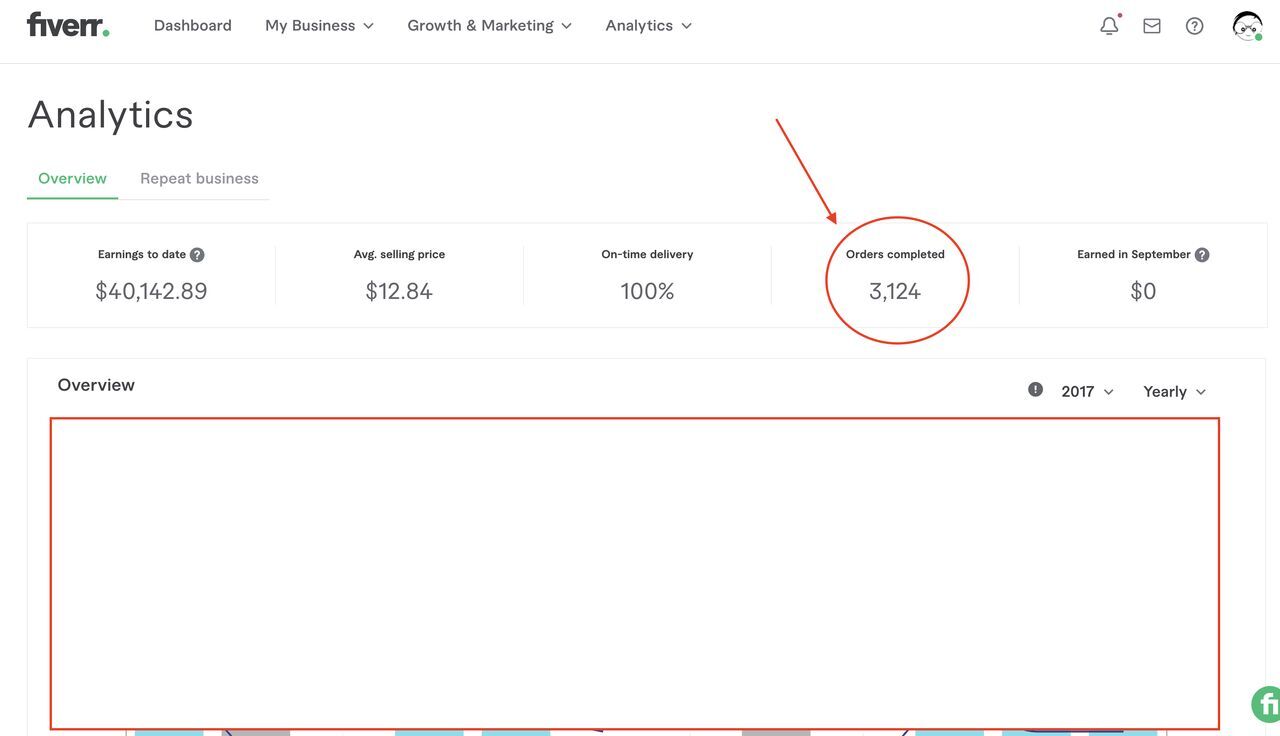The width and height of the screenshot is (1280, 736).
Task: Open the Yearly period dropdown
Action: [x=1174, y=392]
